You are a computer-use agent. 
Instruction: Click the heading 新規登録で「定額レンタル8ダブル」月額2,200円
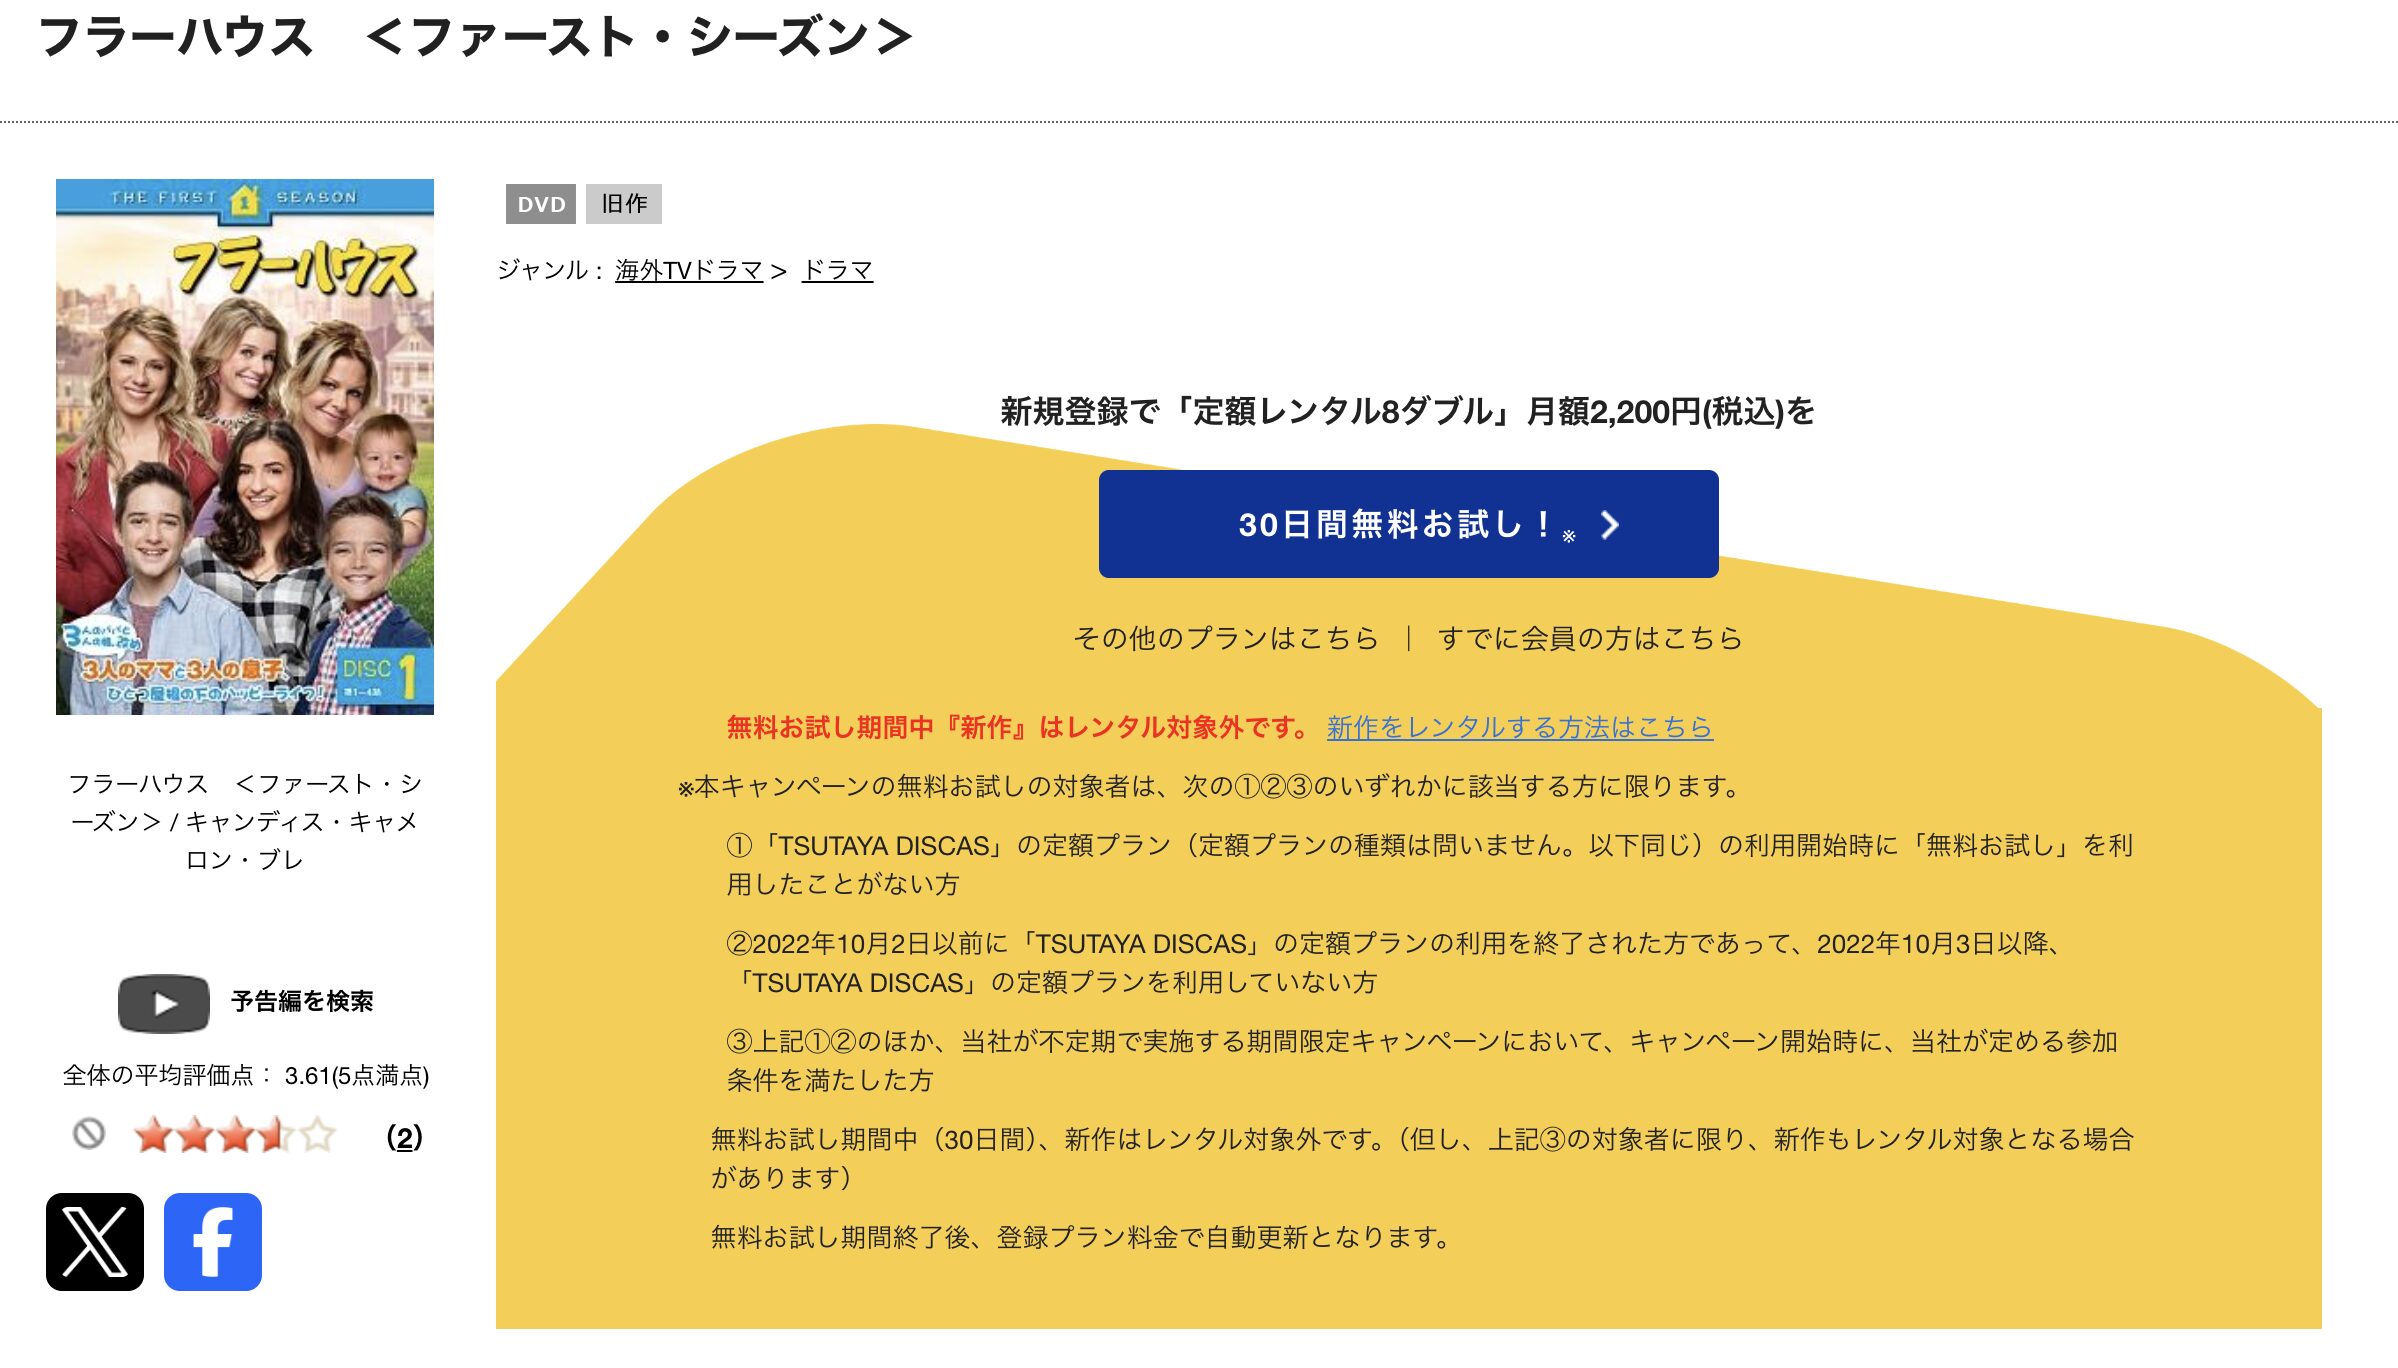[1408, 411]
